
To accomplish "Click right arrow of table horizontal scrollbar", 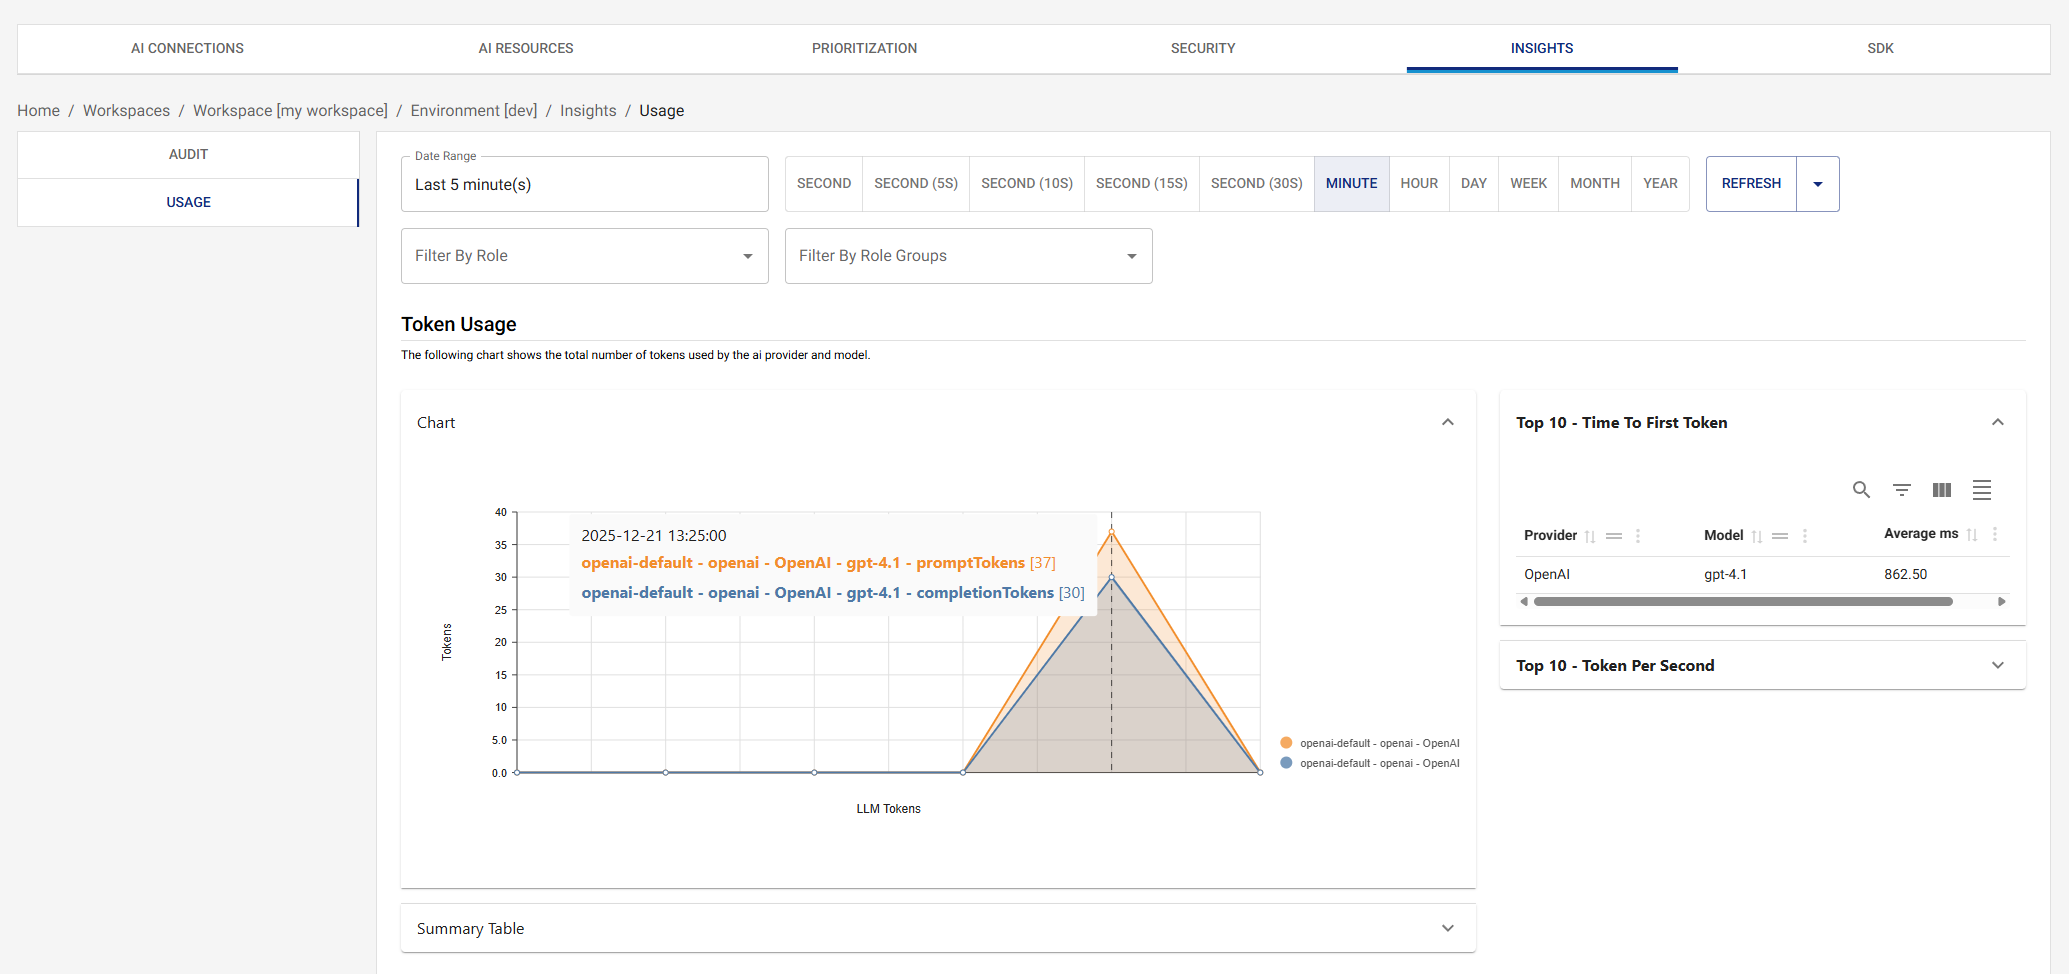I will (2002, 602).
